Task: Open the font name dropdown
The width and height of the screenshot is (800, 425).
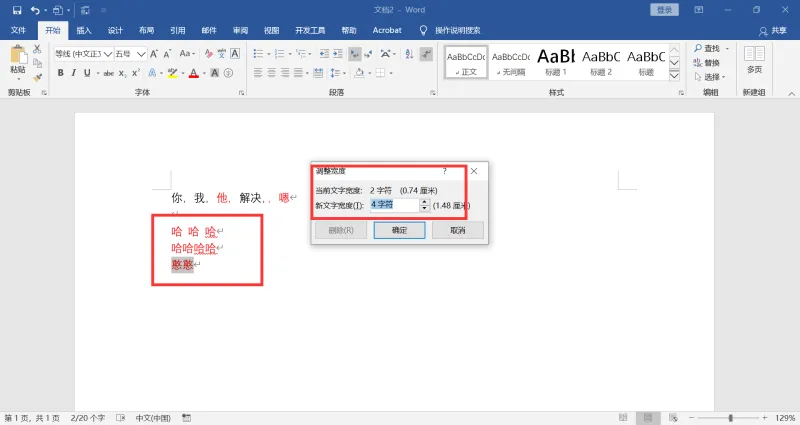Action: tap(108, 54)
